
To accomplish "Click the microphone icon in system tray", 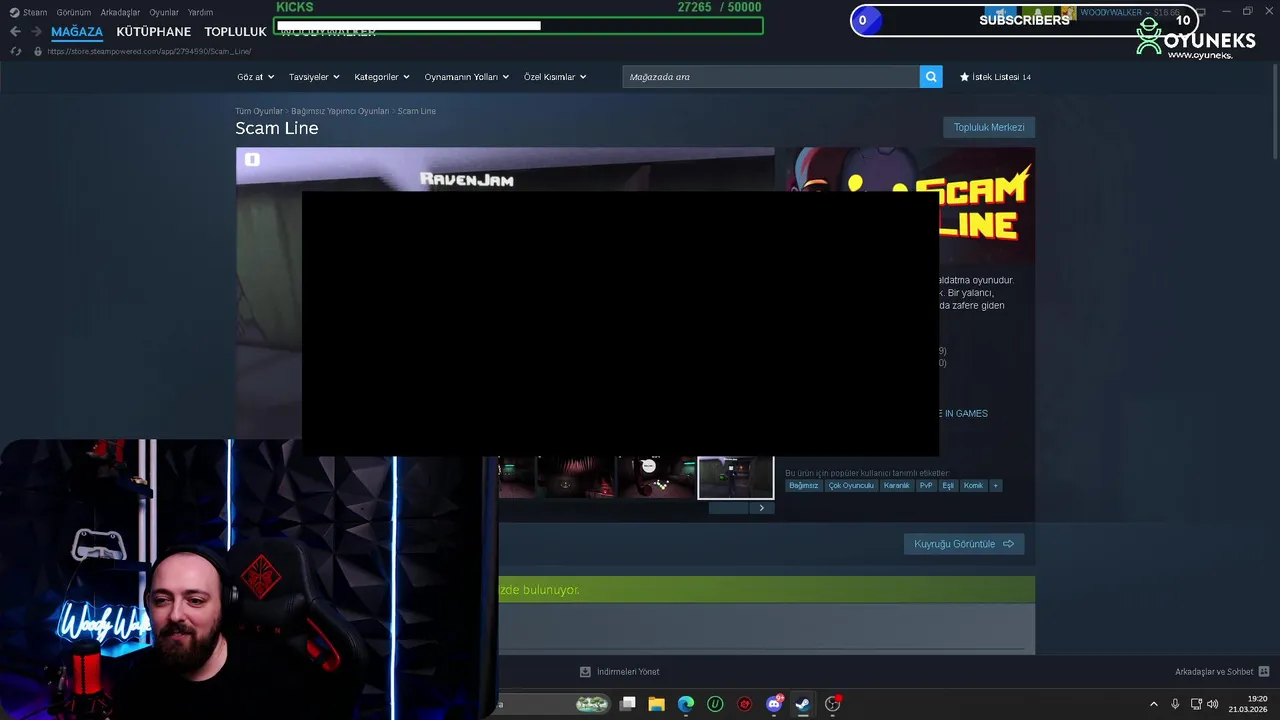I will [x=1175, y=704].
